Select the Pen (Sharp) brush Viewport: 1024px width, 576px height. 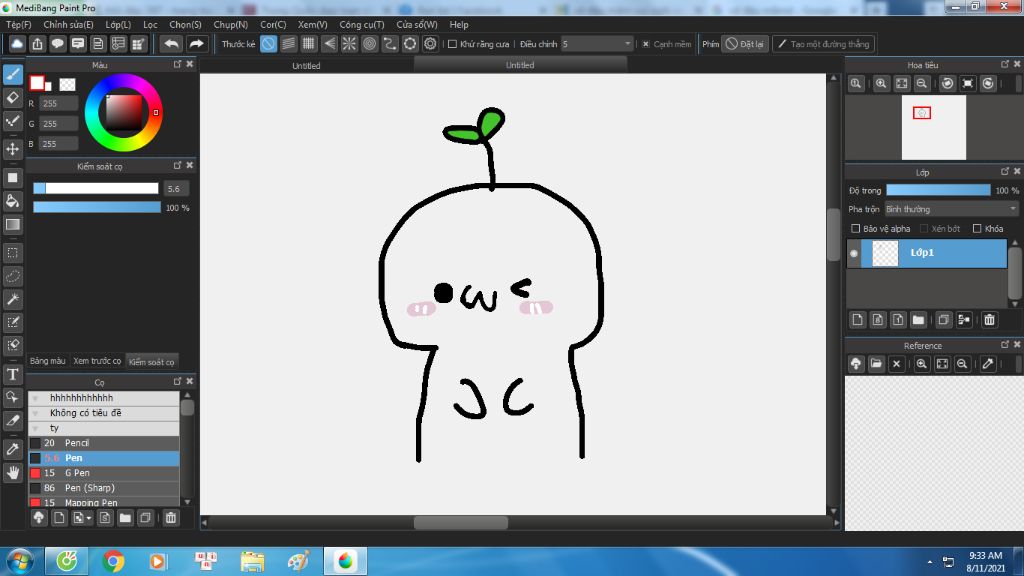pos(104,488)
